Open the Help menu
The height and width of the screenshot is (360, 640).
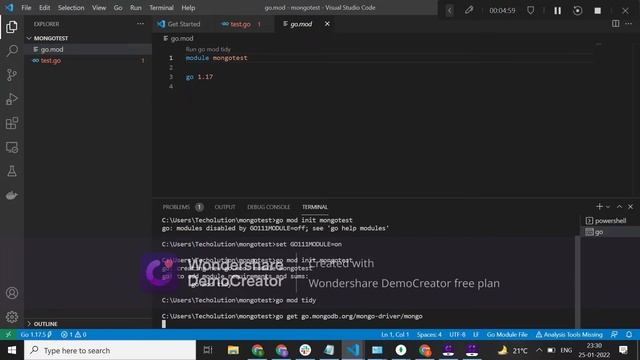coord(188,8)
